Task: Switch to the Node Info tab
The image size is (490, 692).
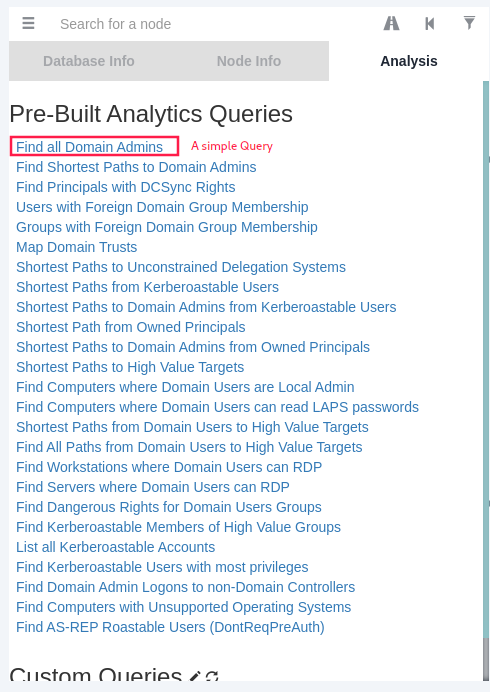Action: [x=249, y=61]
